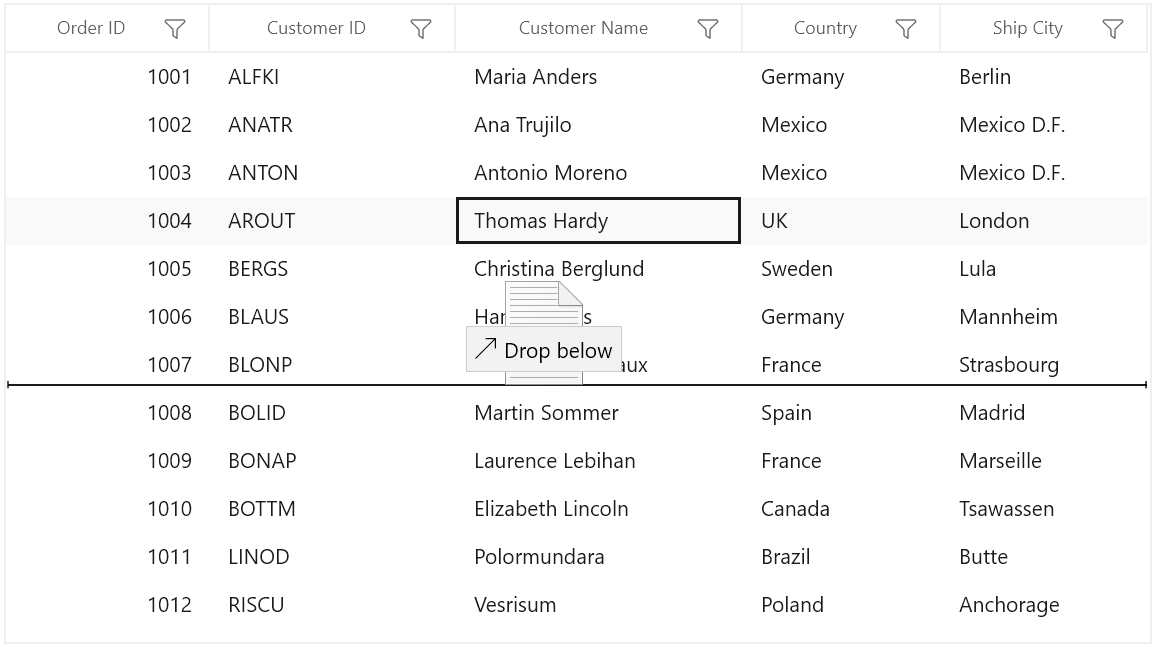Image resolution: width=1155 pixels, height=647 pixels.
Task: Select order ID 1012 cell
Action: [108, 604]
